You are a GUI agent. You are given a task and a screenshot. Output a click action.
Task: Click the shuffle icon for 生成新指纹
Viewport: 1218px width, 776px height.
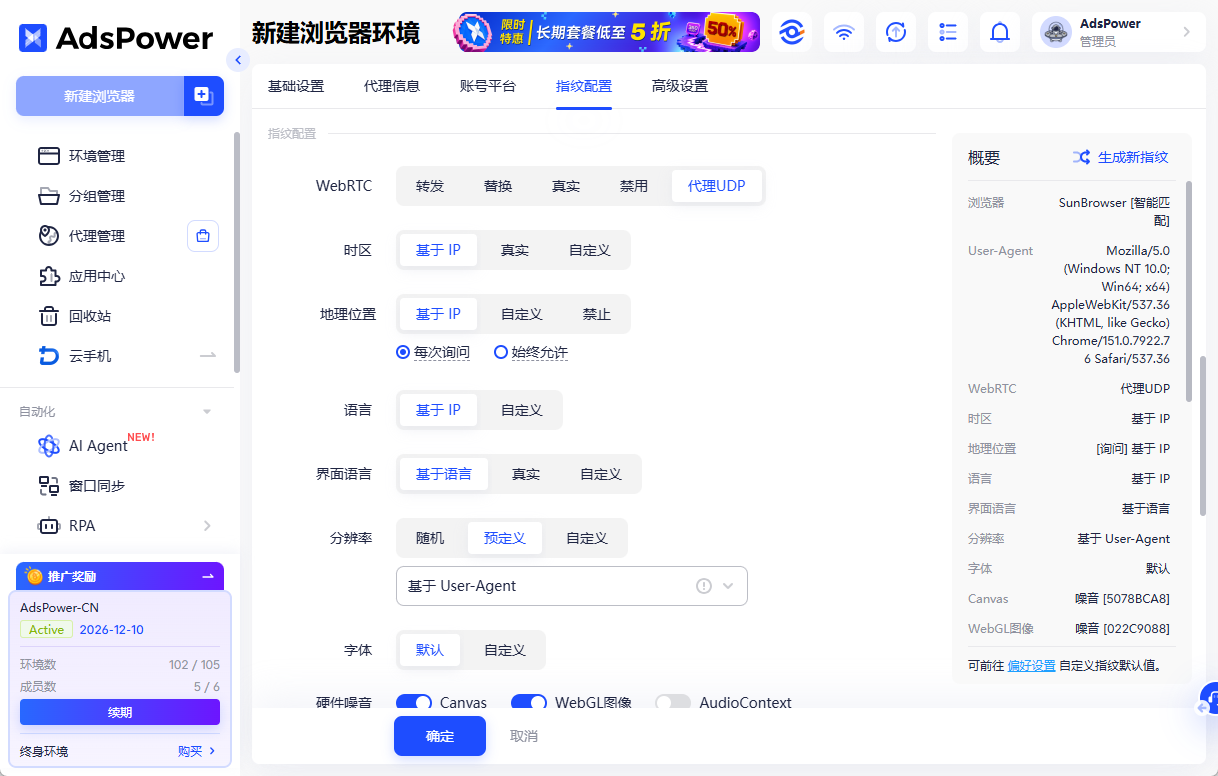click(1081, 157)
